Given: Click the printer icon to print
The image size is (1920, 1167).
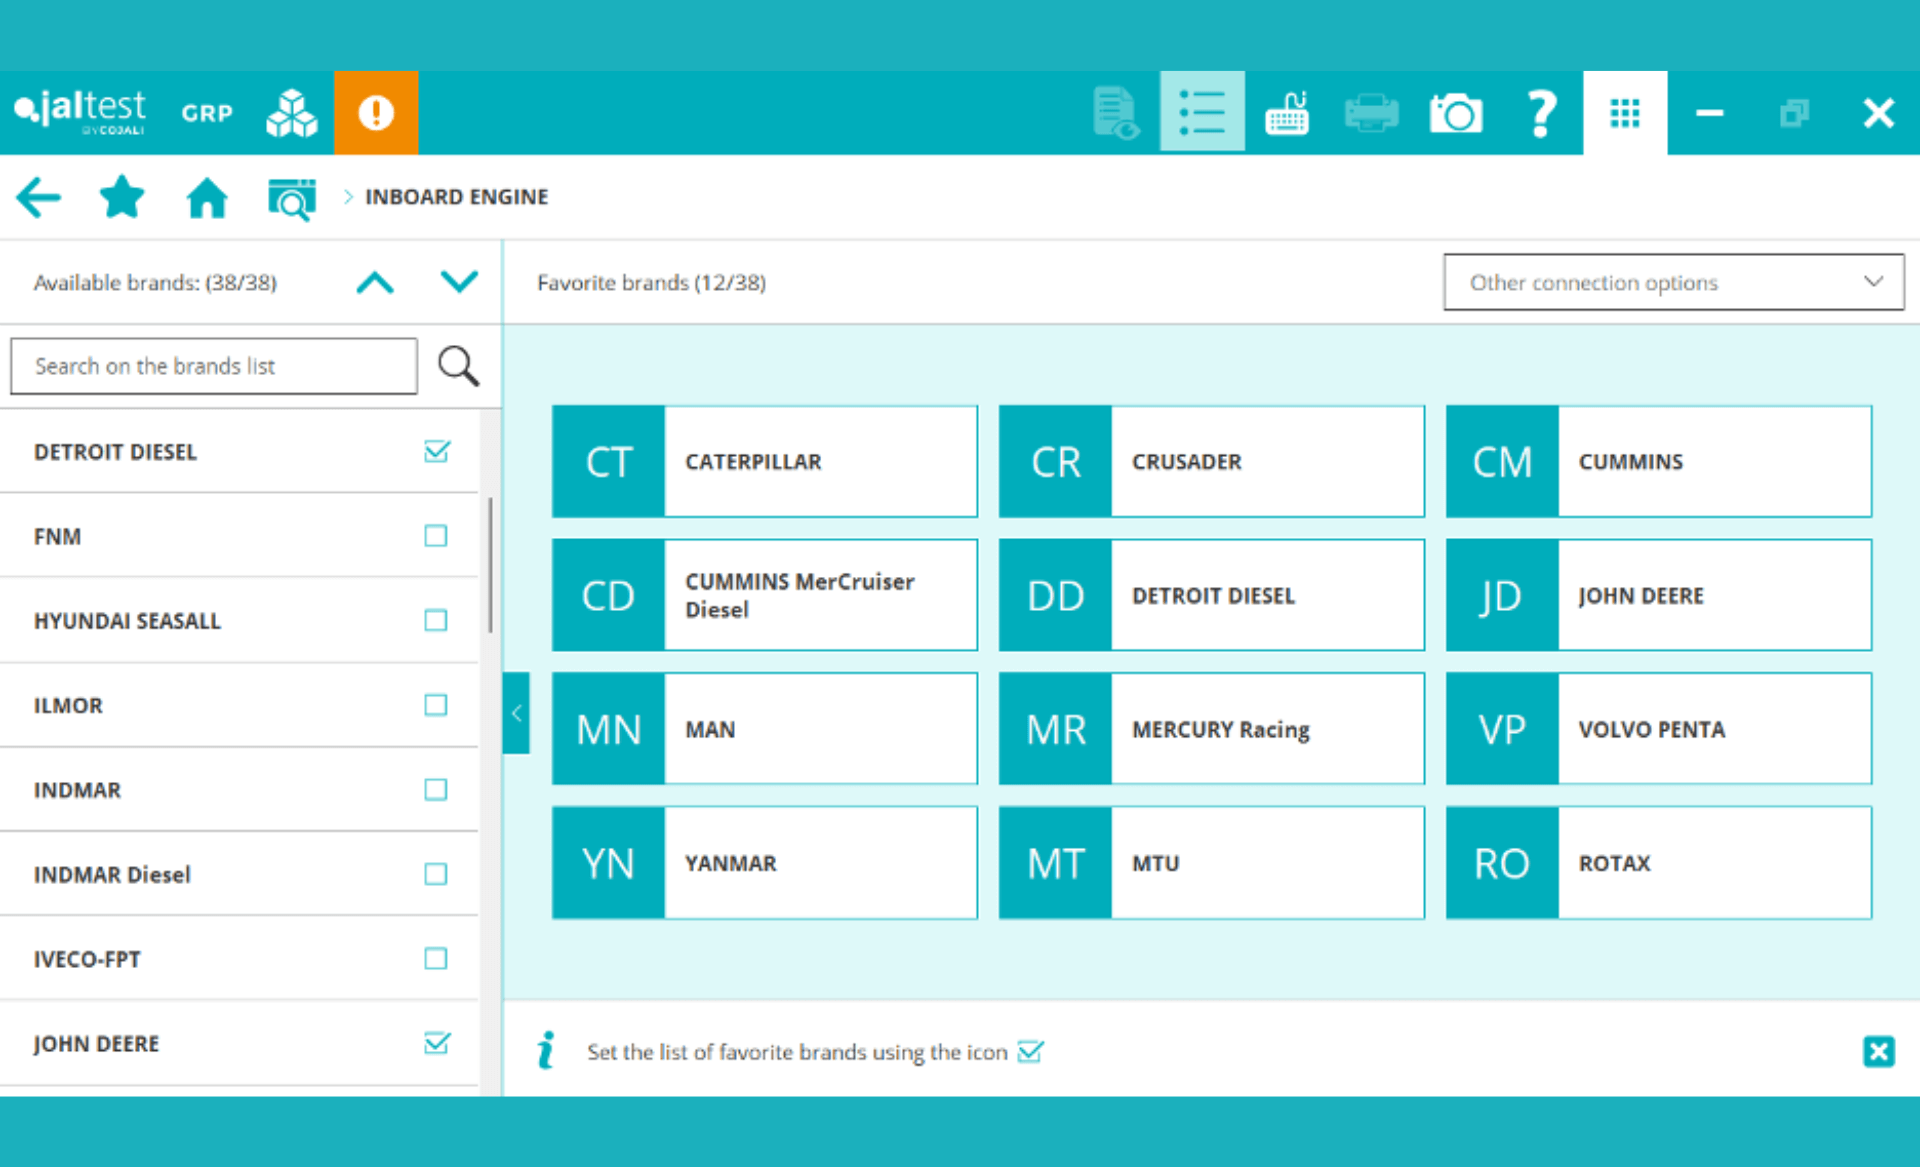Looking at the screenshot, I should coord(1371,112).
